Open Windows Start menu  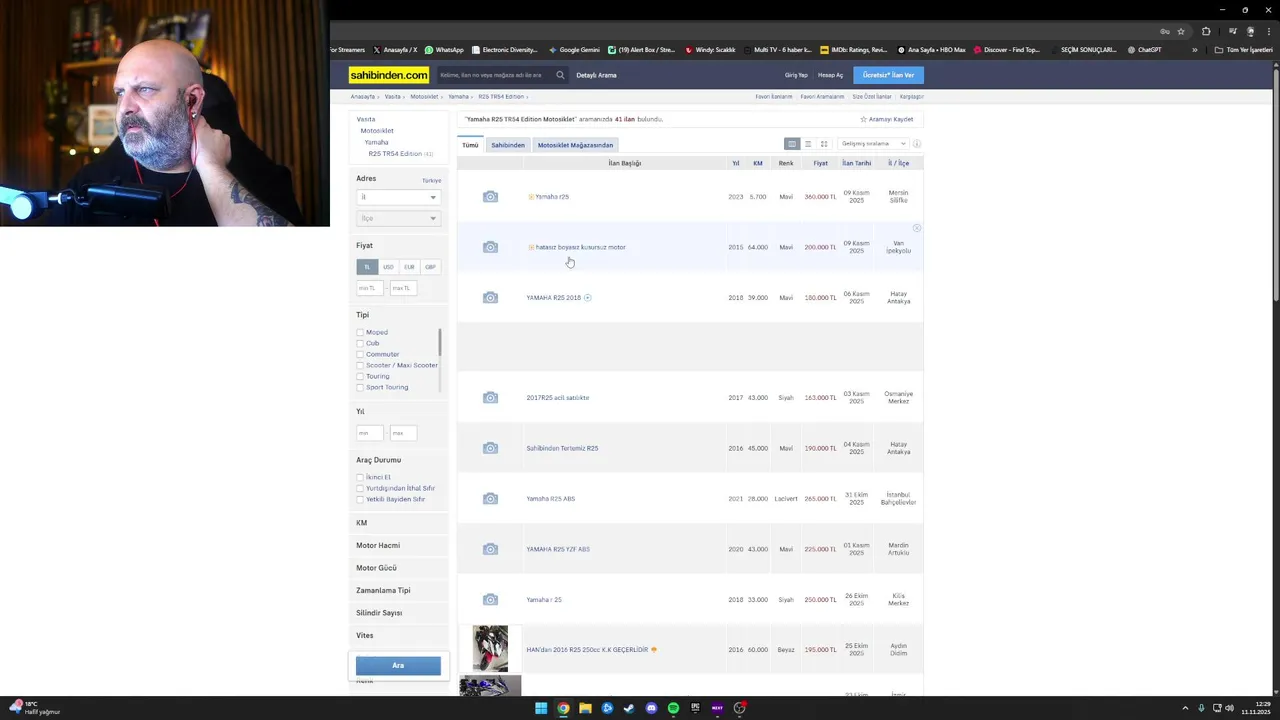pyautogui.click(x=541, y=708)
